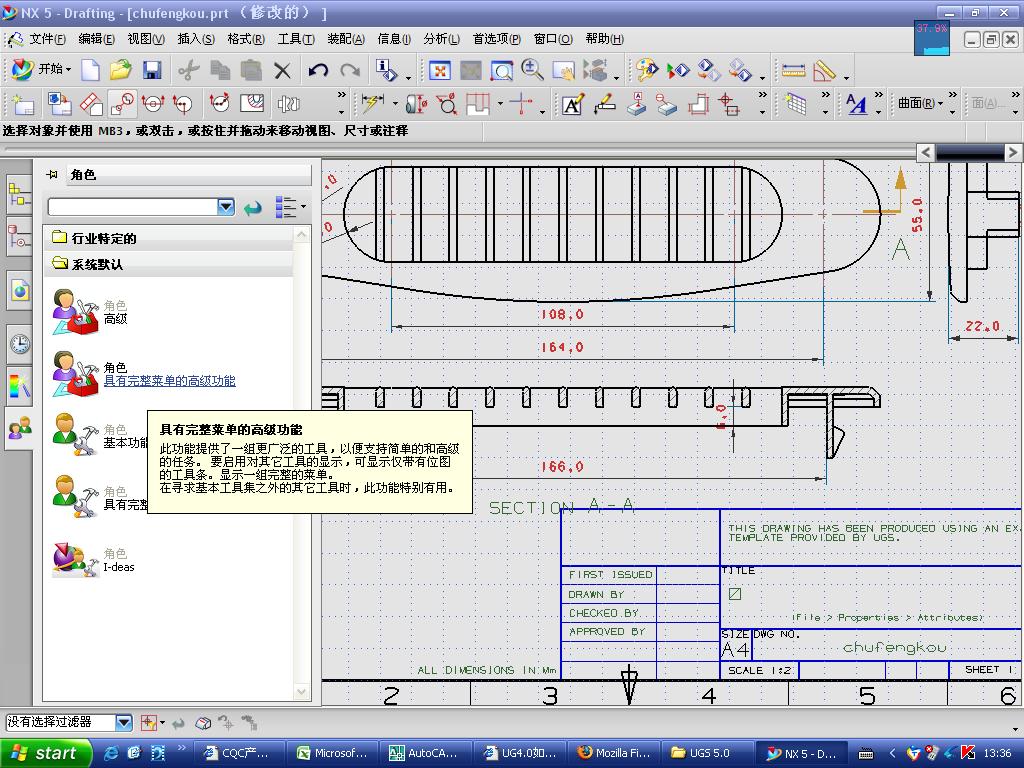Click the Annotation editor 'A' pencil icon
Viewport: 1024px width, 768px height.
coord(572,104)
